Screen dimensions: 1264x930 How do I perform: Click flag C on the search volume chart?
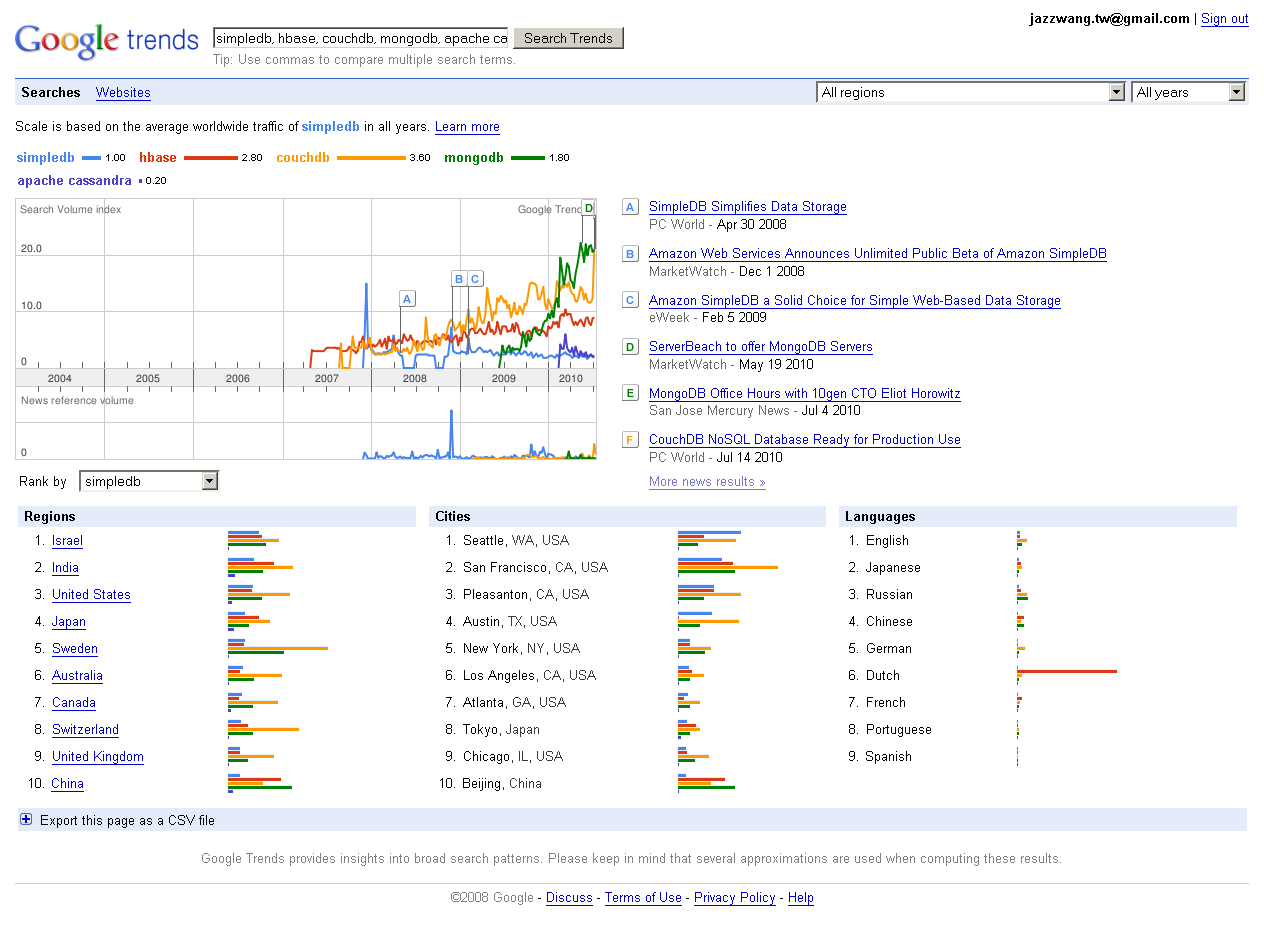[475, 279]
